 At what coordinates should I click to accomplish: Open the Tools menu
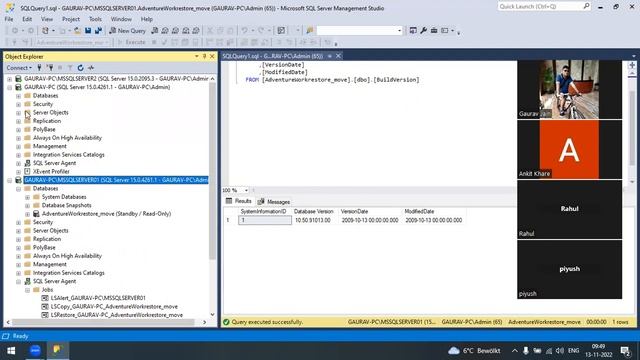click(x=95, y=19)
